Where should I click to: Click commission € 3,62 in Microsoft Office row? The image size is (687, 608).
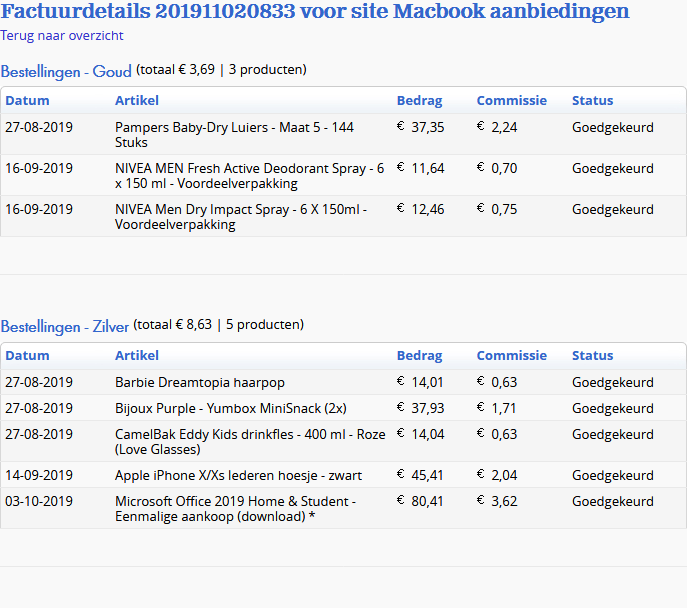(497, 501)
